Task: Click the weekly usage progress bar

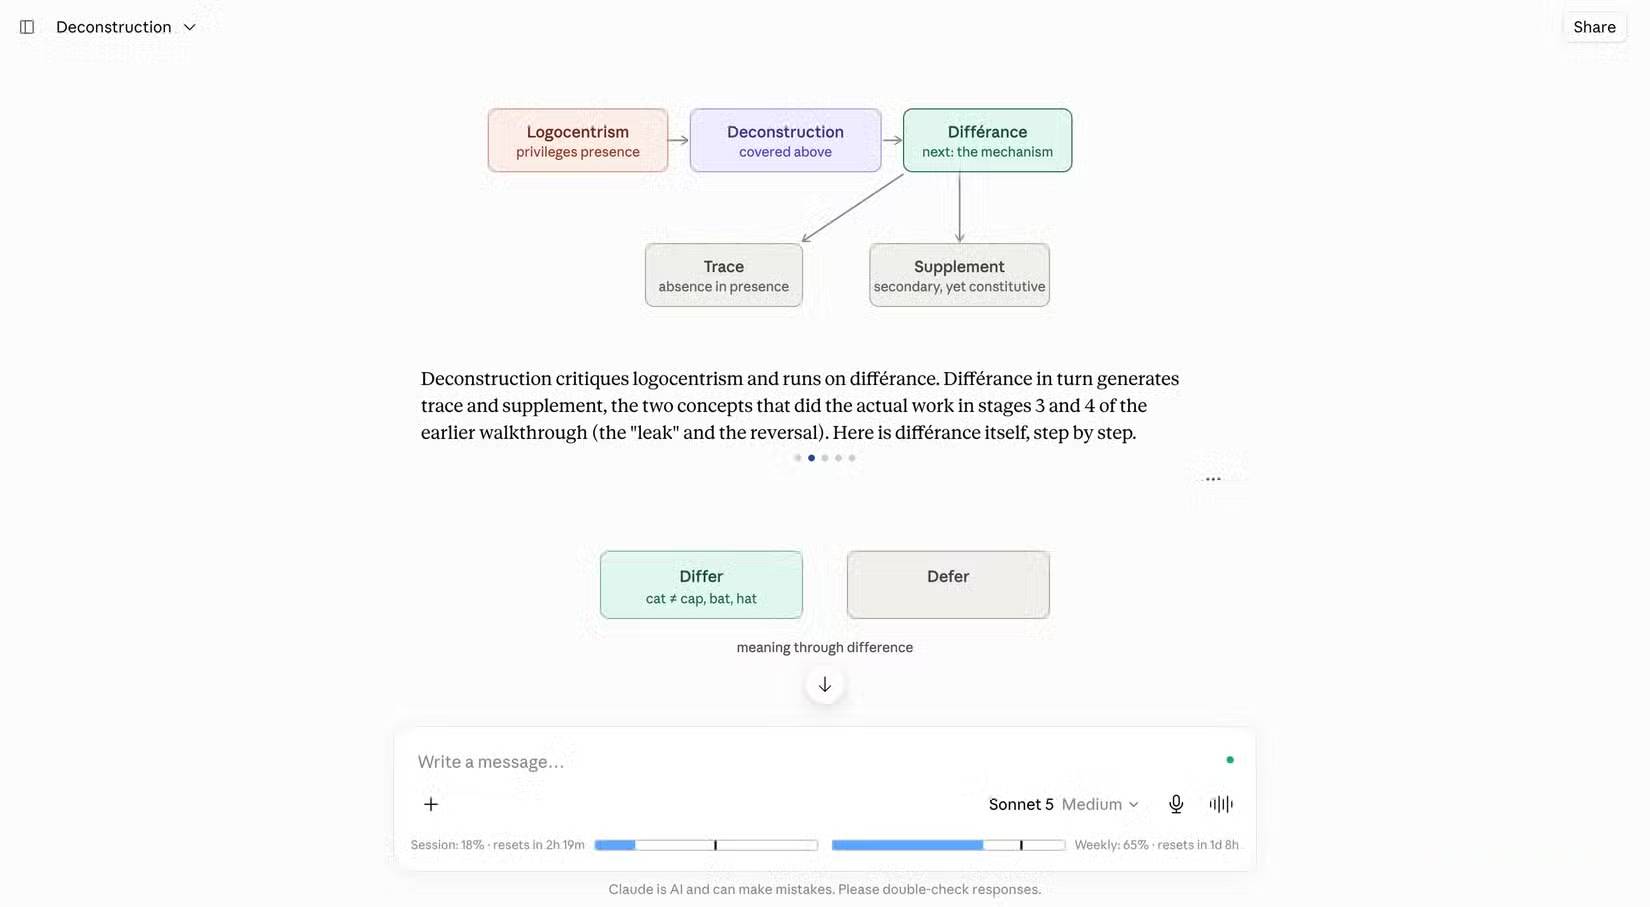Action: pos(948,845)
